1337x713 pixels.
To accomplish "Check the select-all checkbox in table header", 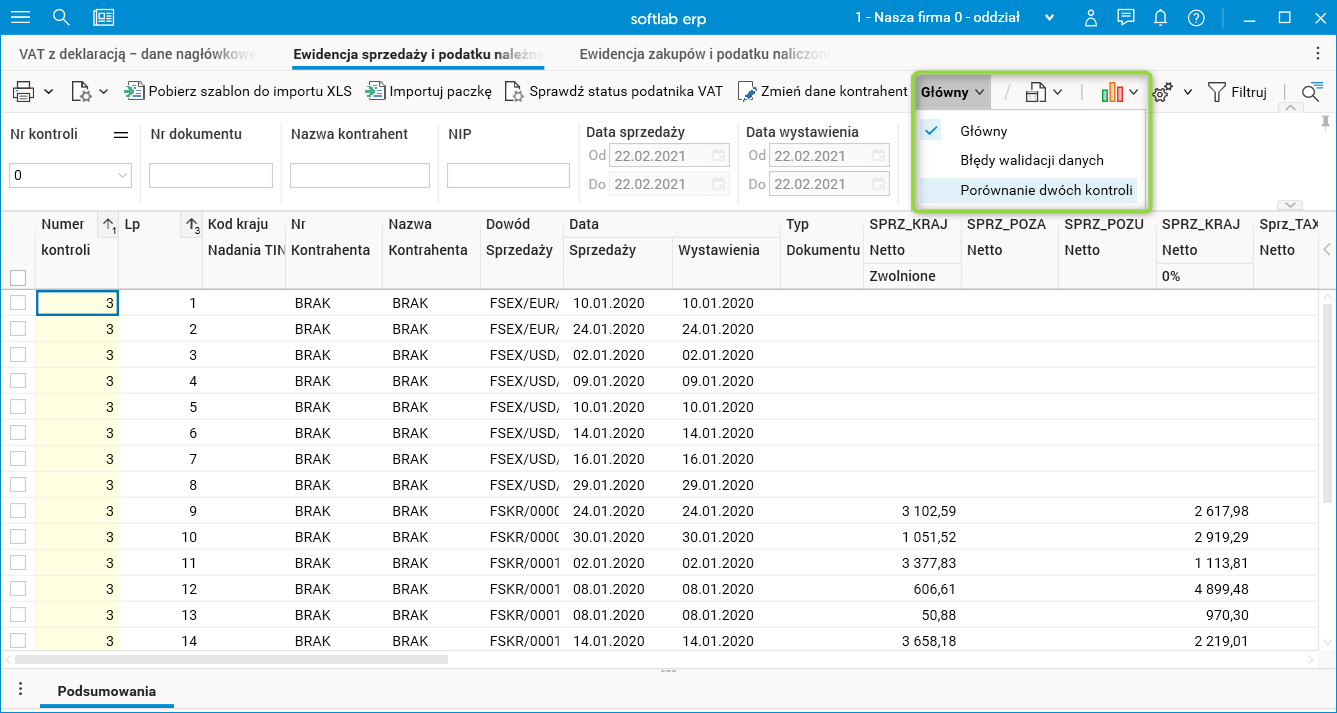I will [x=18, y=277].
